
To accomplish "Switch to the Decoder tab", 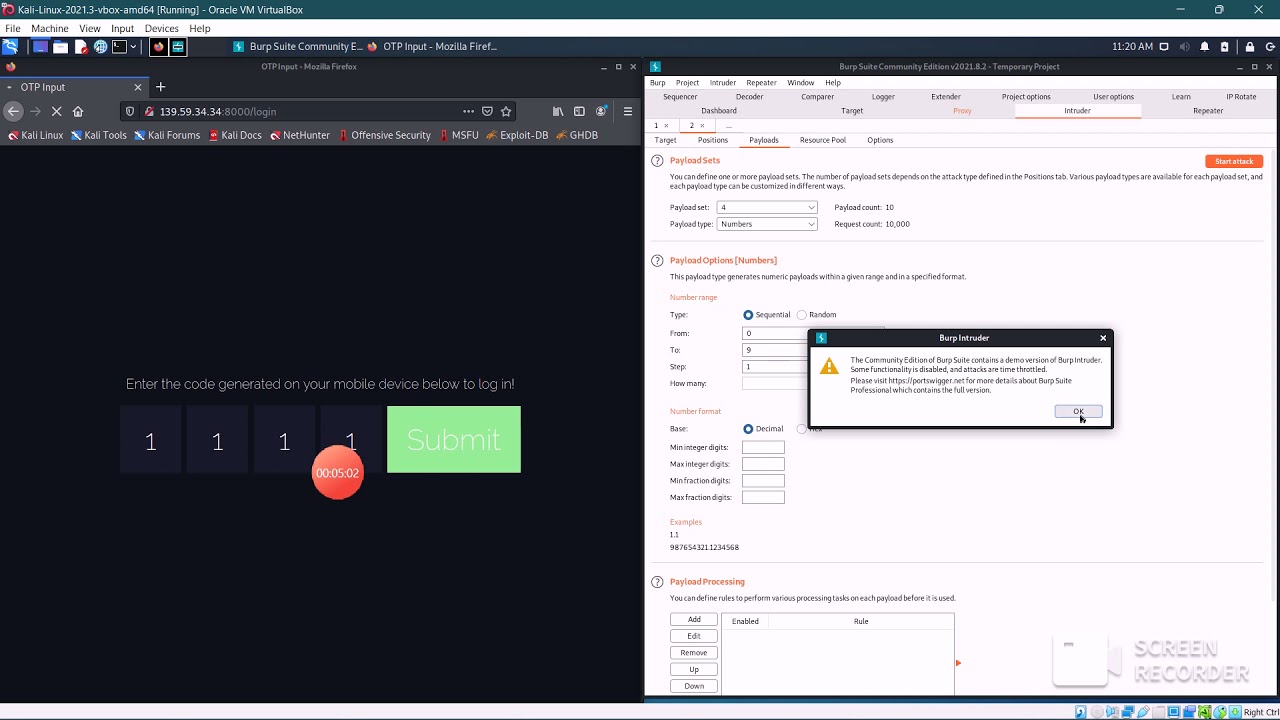I will (749, 97).
